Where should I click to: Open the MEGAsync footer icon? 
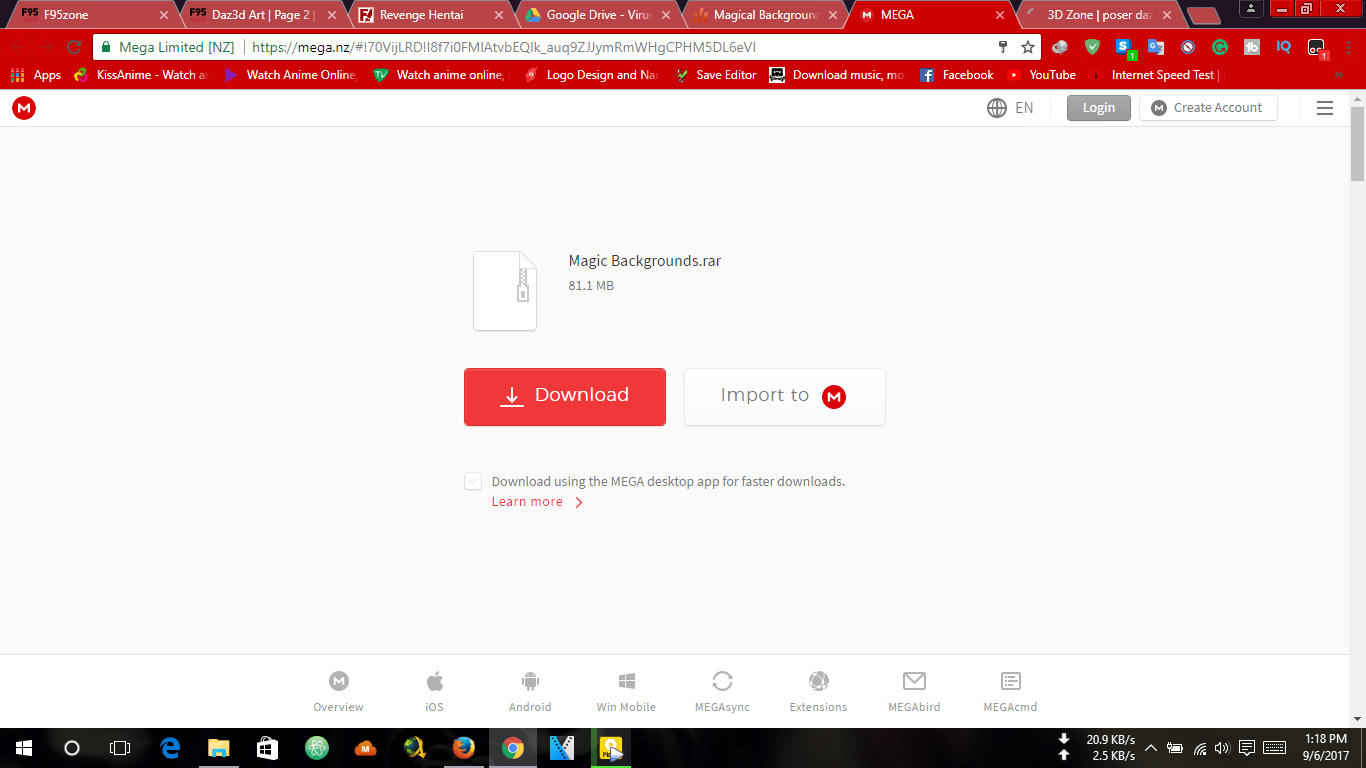(722, 681)
